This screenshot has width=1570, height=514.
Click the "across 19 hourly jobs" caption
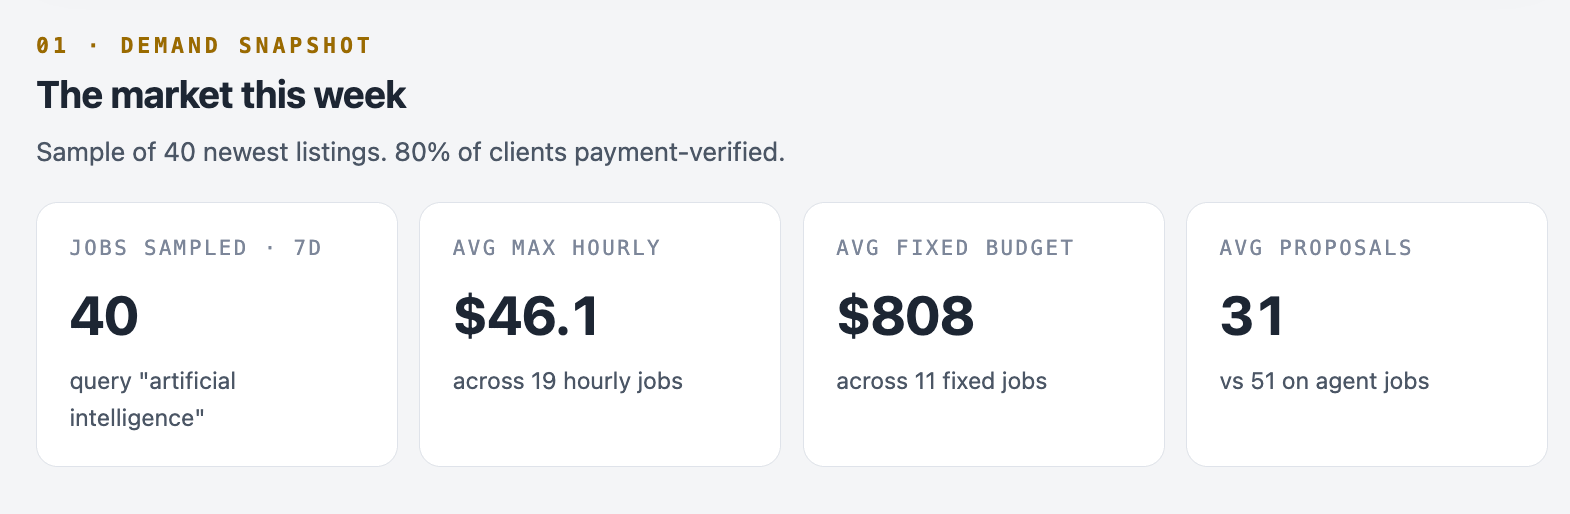coord(568,381)
